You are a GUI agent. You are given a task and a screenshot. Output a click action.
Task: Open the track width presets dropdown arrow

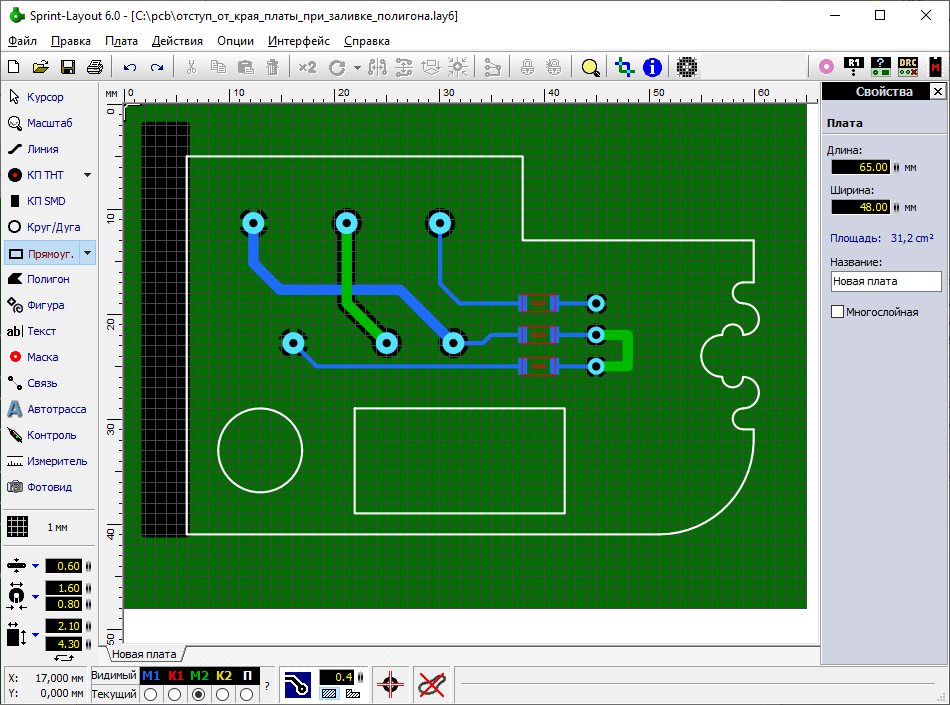click(35, 566)
